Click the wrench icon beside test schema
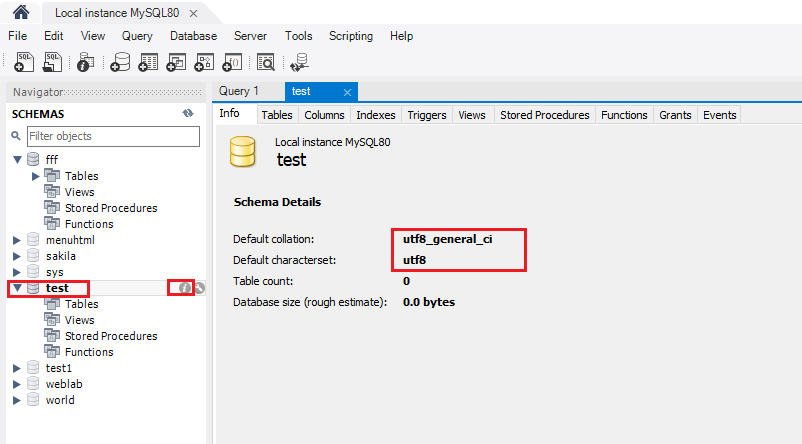802x444 pixels. (199, 288)
